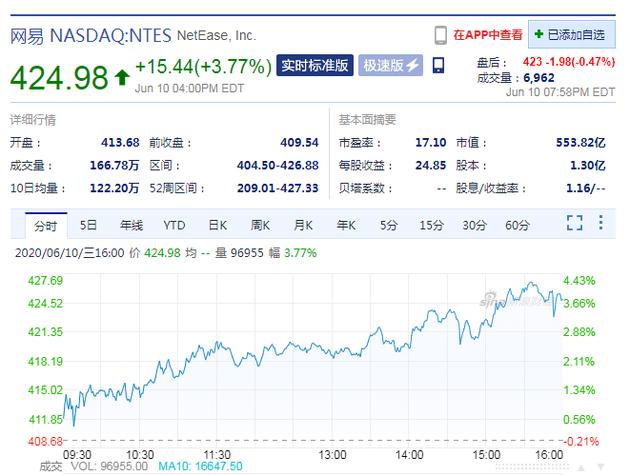Screen dimensions: 630x476
Task: Click the 成交量 value 166.78万
Action: point(115,165)
